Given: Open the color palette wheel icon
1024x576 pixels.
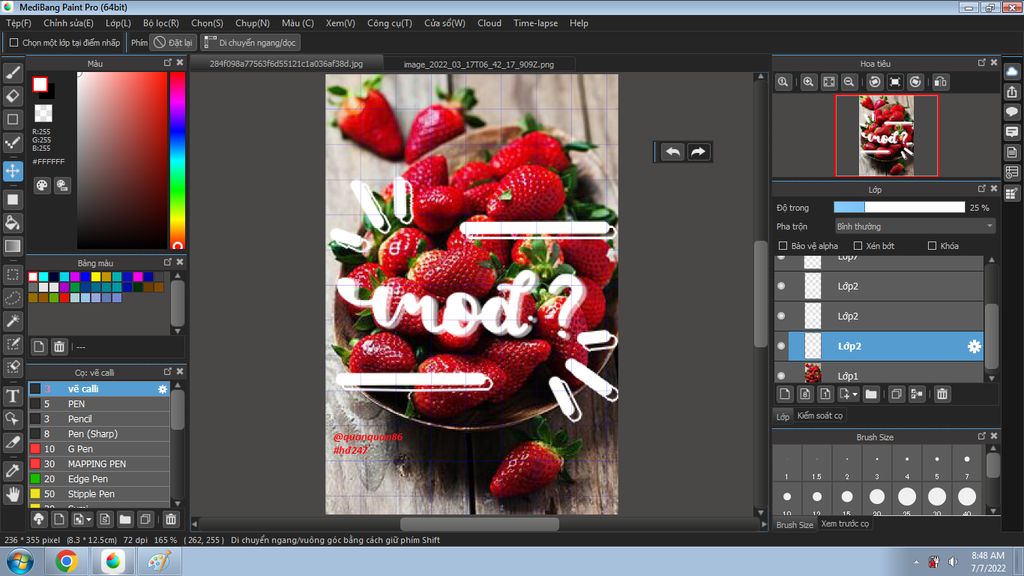Looking at the screenshot, I should [42, 185].
